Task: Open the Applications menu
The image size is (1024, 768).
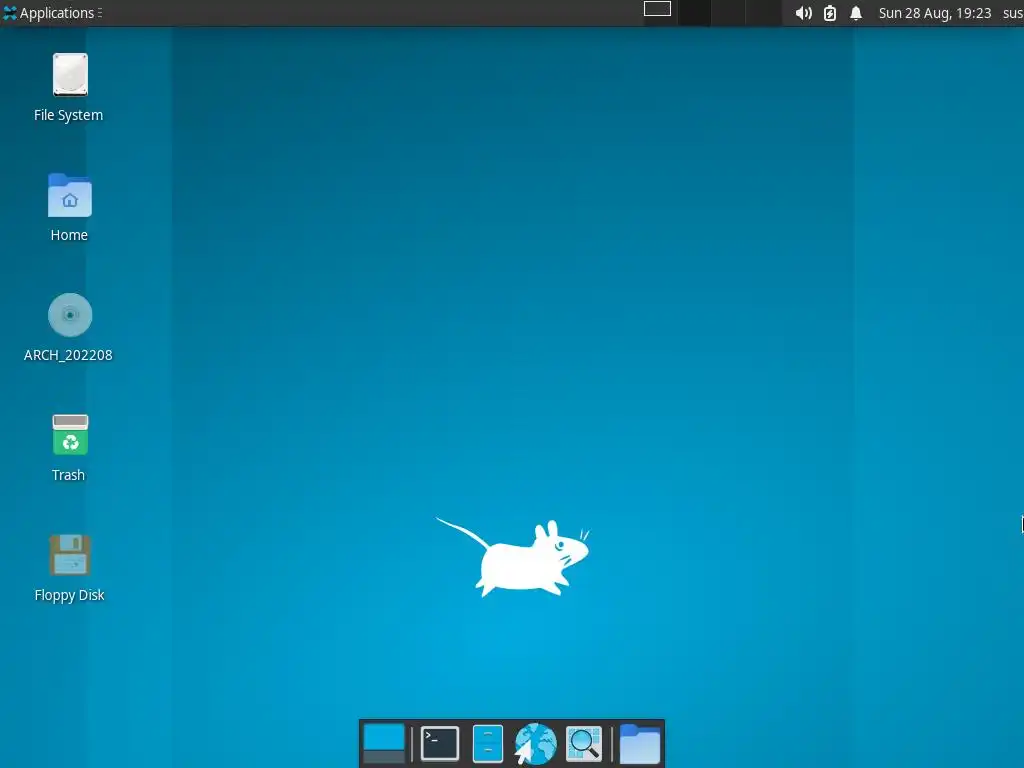Action: point(52,13)
